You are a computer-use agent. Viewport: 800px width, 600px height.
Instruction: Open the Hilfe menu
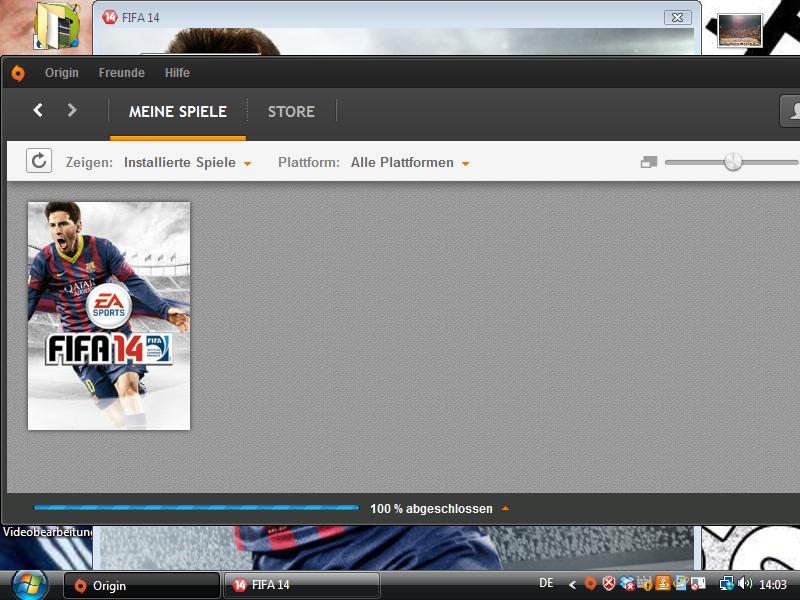(177, 73)
